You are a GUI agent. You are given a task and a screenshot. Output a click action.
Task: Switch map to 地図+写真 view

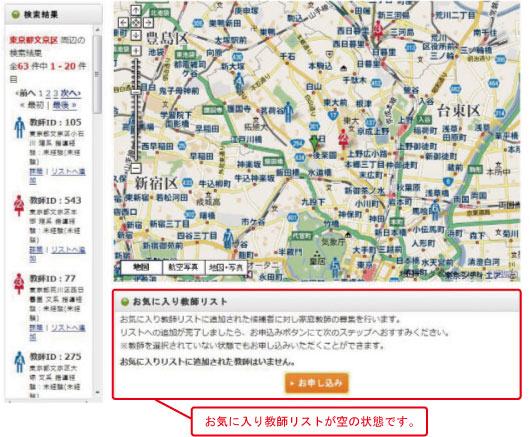click(226, 267)
